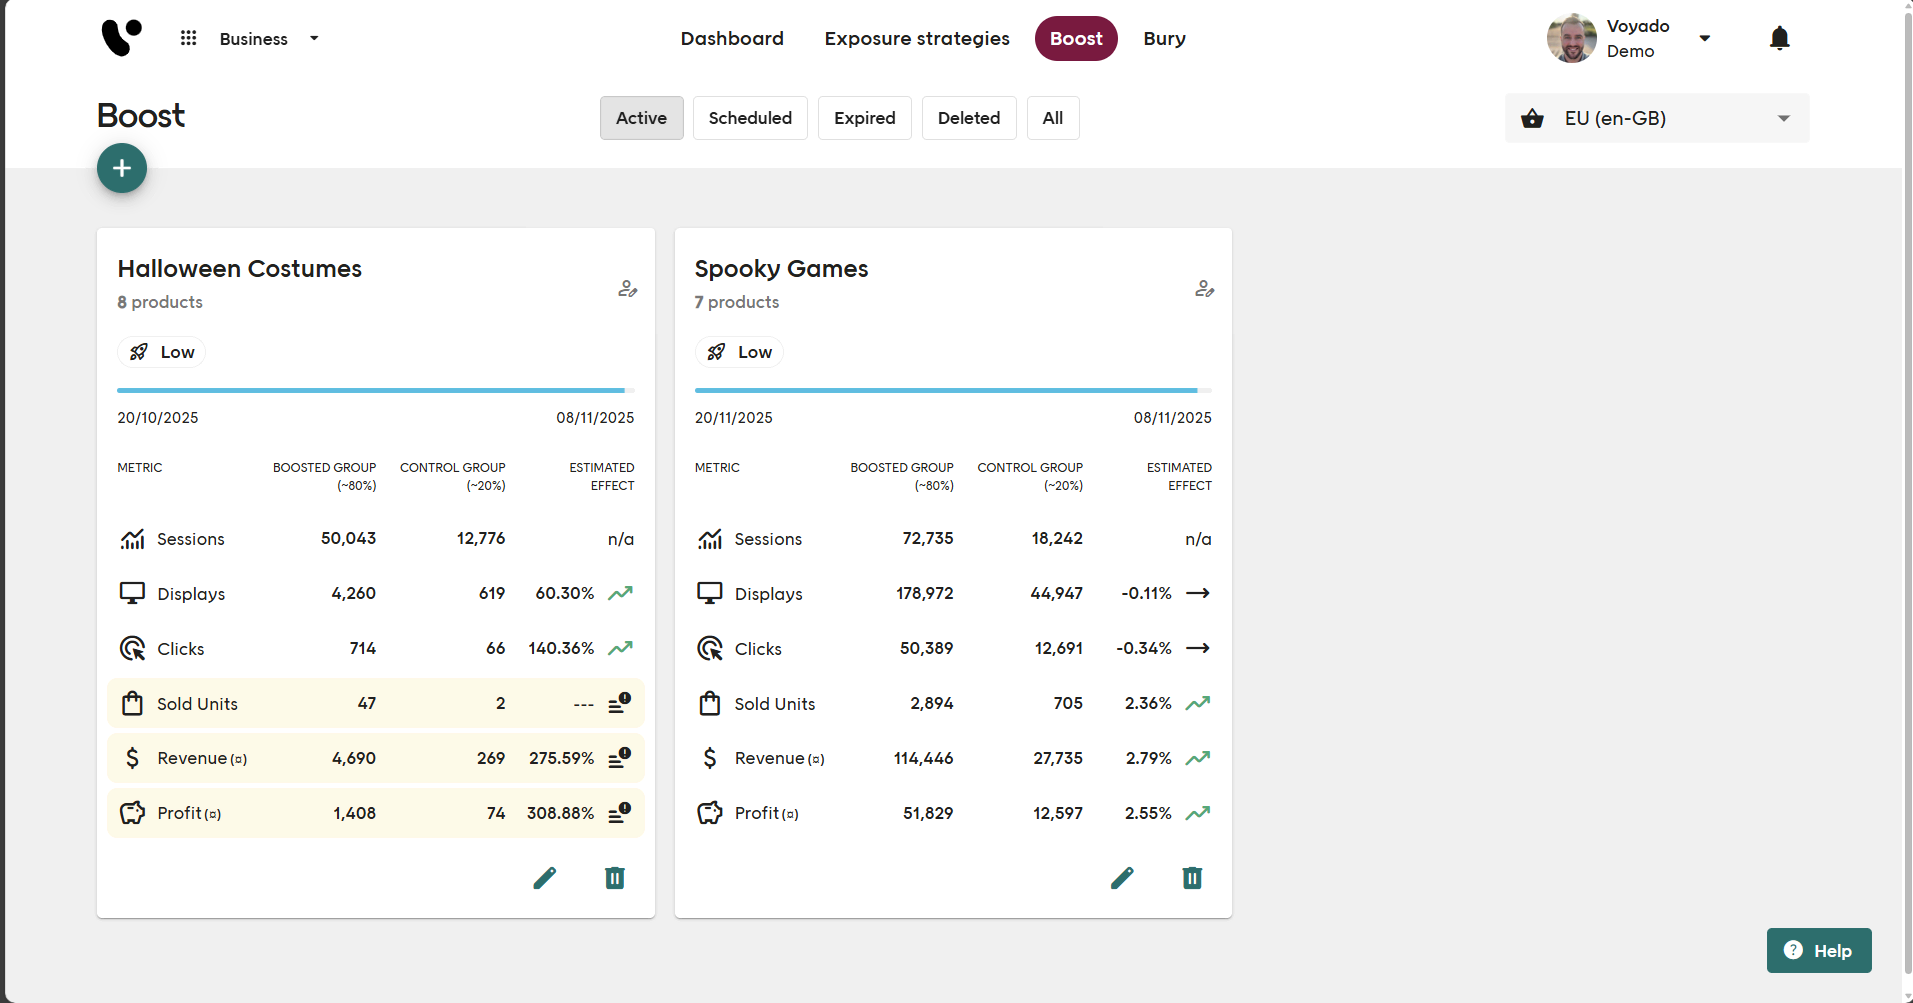This screenshot has width=1913, height=1003.
Task: Show Expired boosts filter
Action: coord(864,118)
